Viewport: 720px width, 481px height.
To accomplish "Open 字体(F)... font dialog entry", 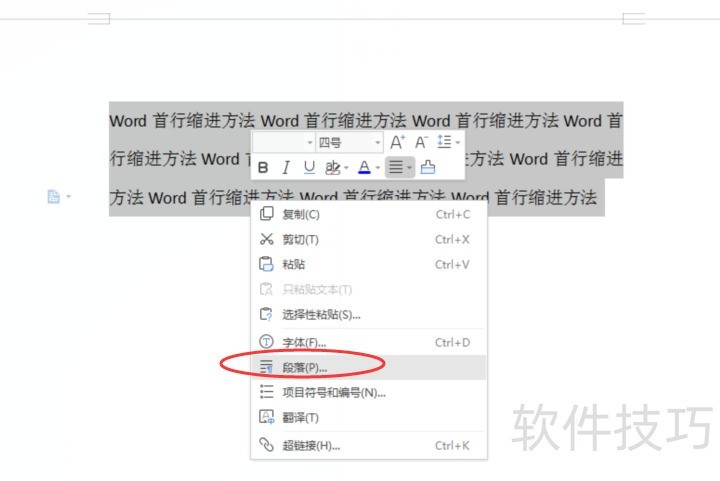I will pyautogui.click(x=369, y=342).
